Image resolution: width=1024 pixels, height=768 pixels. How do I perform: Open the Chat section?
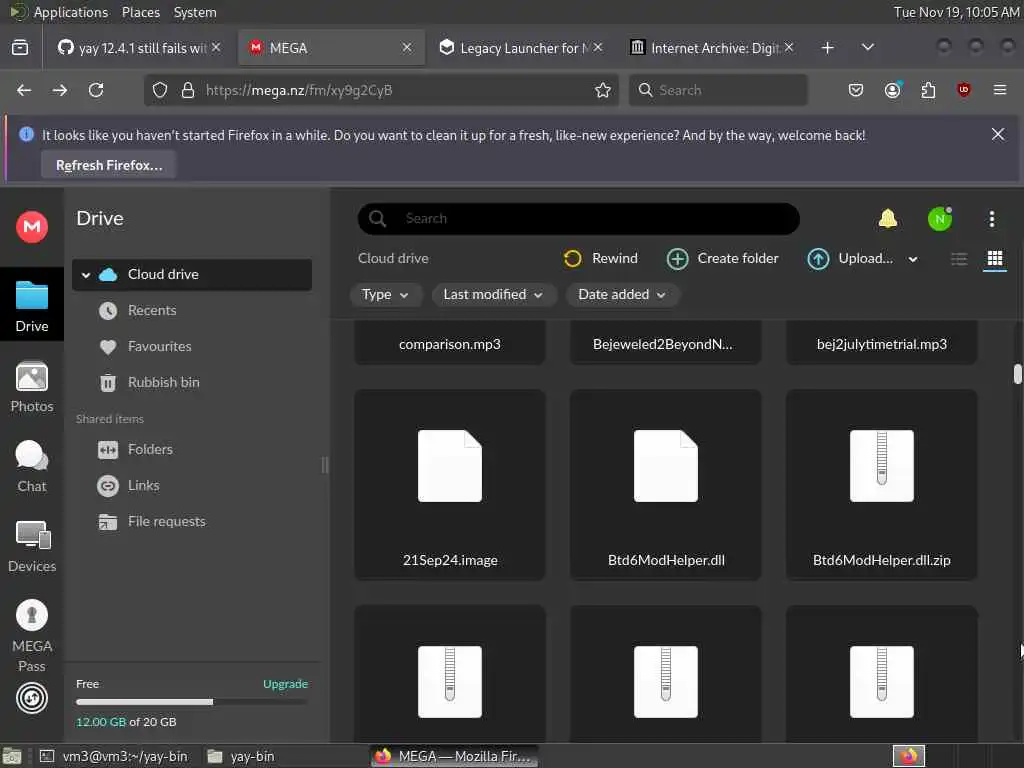(x=31, y=466)
